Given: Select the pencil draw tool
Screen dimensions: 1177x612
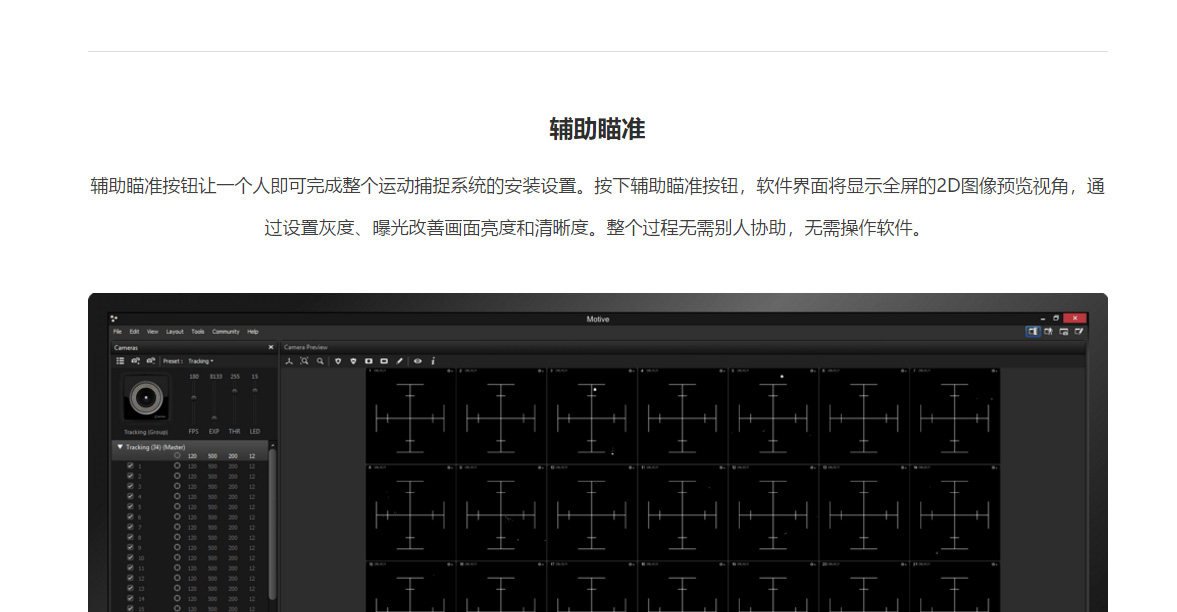Looking at the screenshot, I should pos(399,361).
